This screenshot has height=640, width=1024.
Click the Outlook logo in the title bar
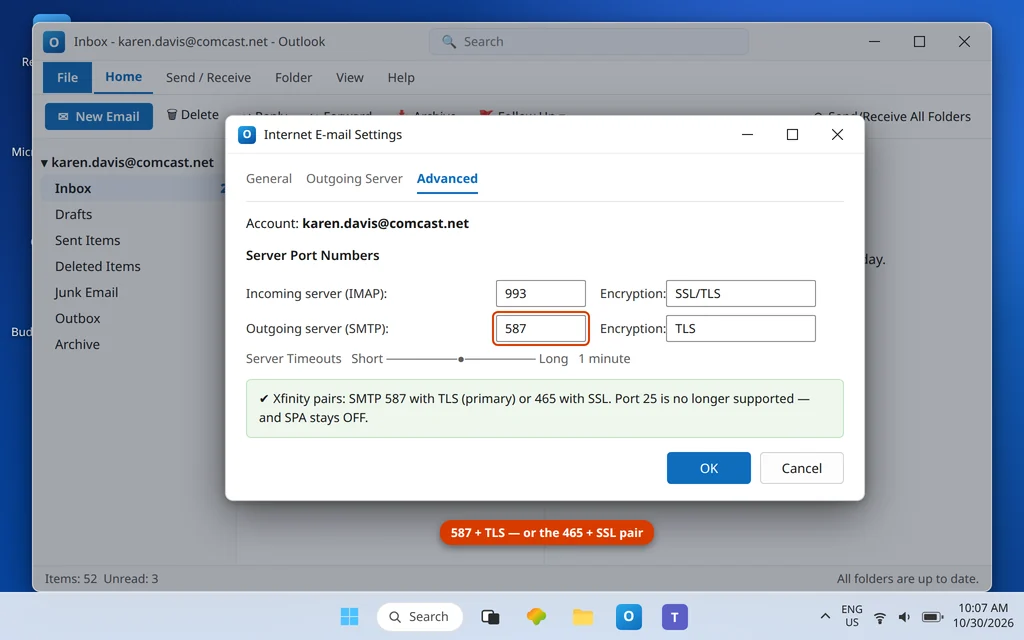coord(54,42)
